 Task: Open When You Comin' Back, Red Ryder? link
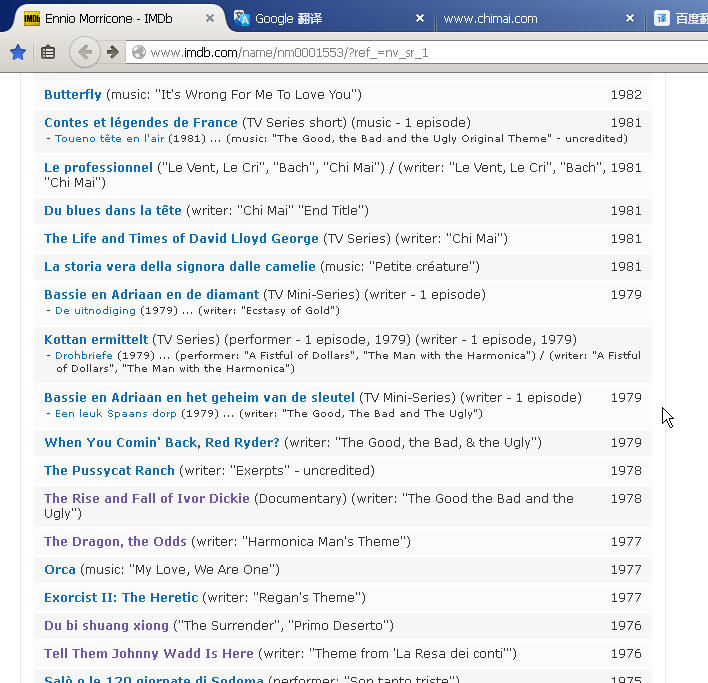coord(162,443)
